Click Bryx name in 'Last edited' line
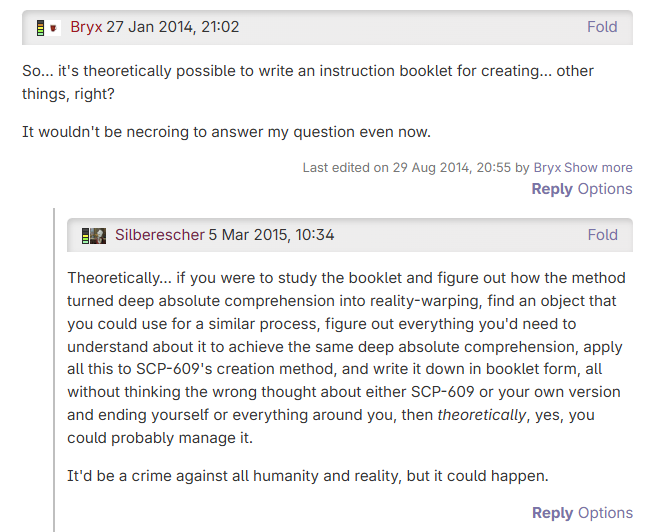Viewport: 666px width, 532px height. pyautogui.click(x=547, y=167)
